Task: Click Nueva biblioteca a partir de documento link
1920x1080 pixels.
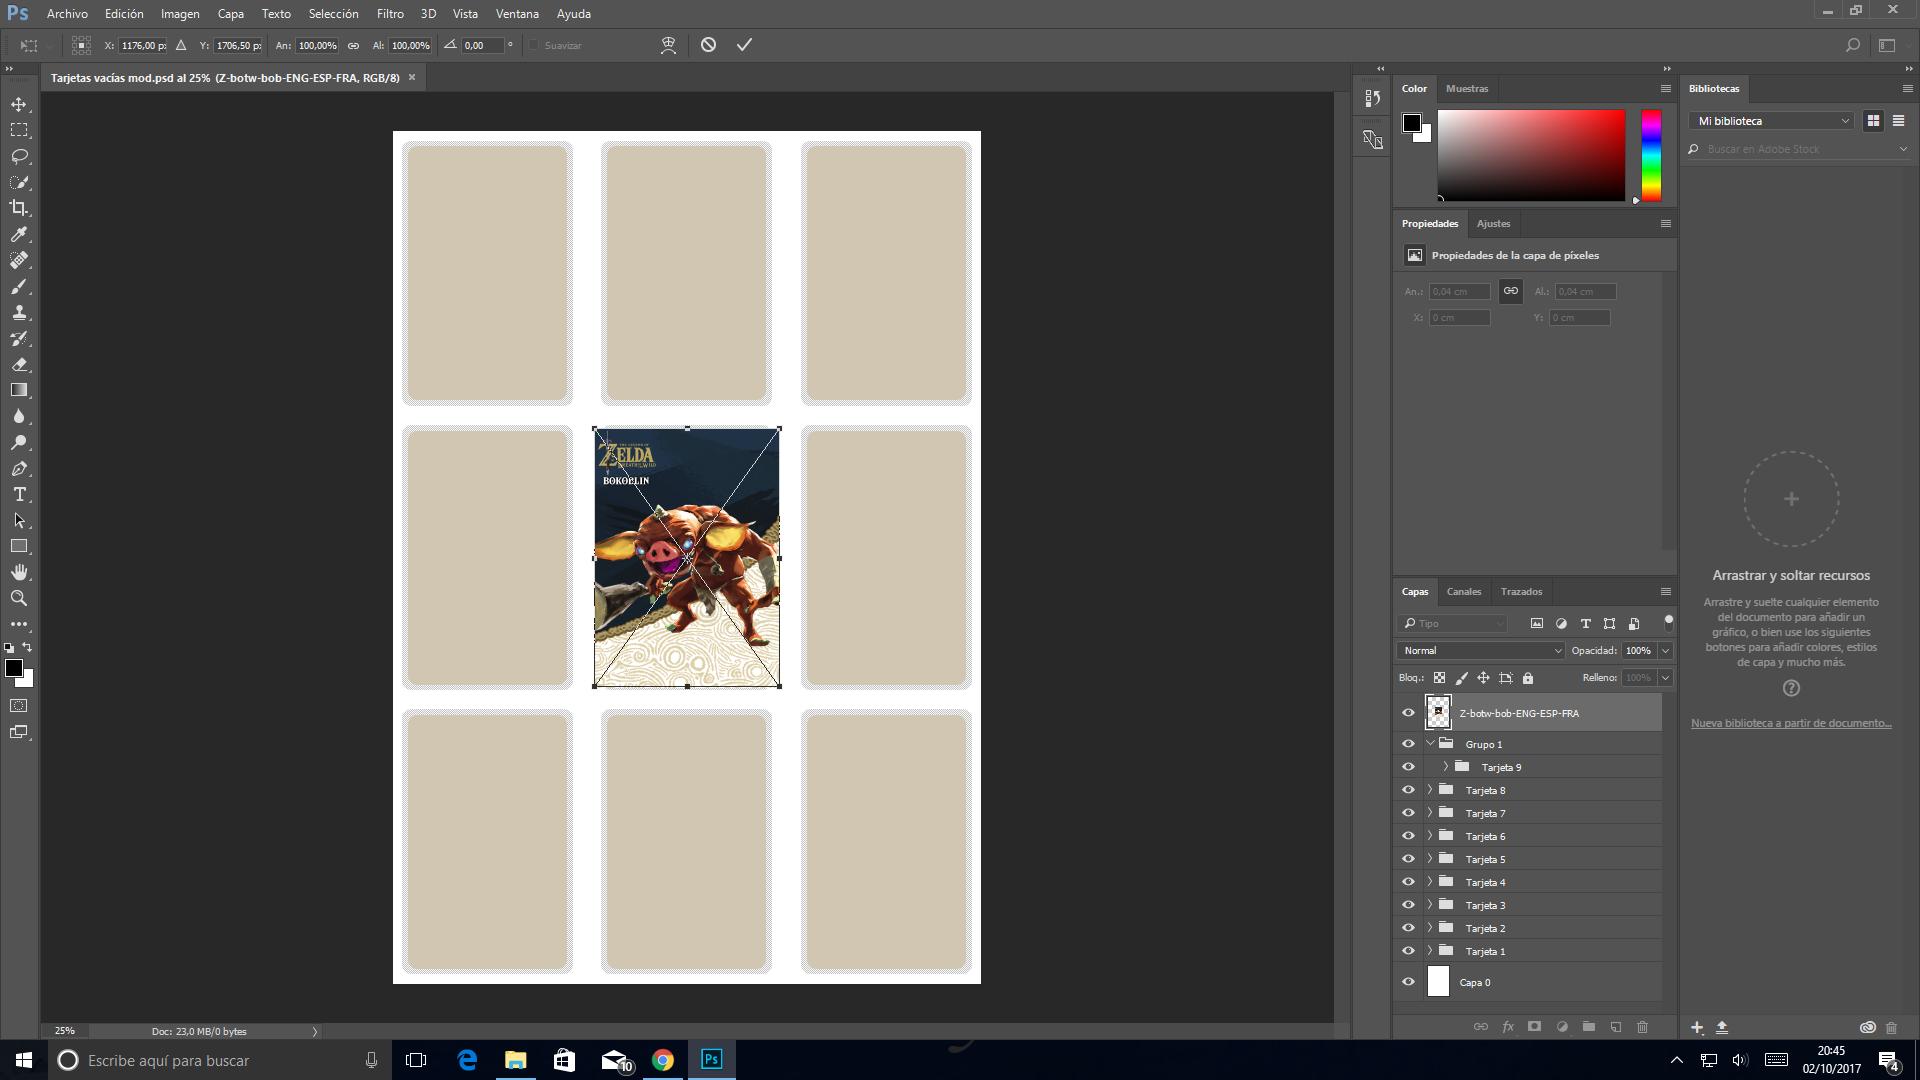Action: [x=1790, y=723]
